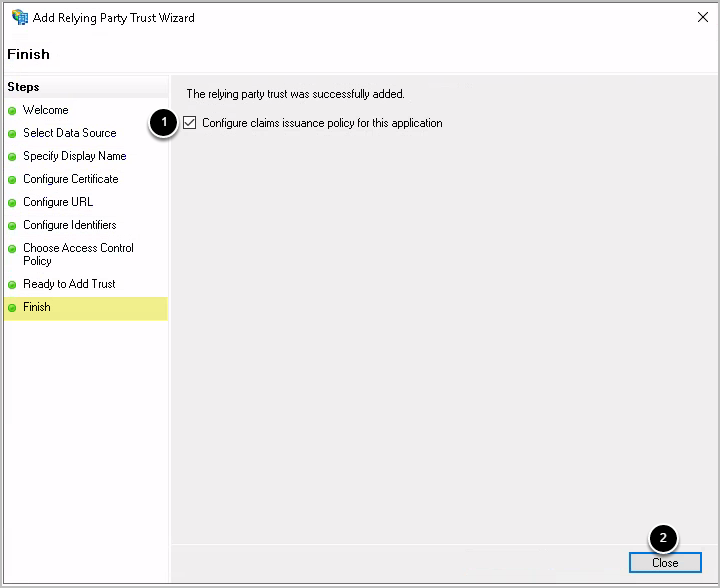Select the Configure Identifiers step
The width and height of the screenshot is (720, 588).
coord(70,225)
